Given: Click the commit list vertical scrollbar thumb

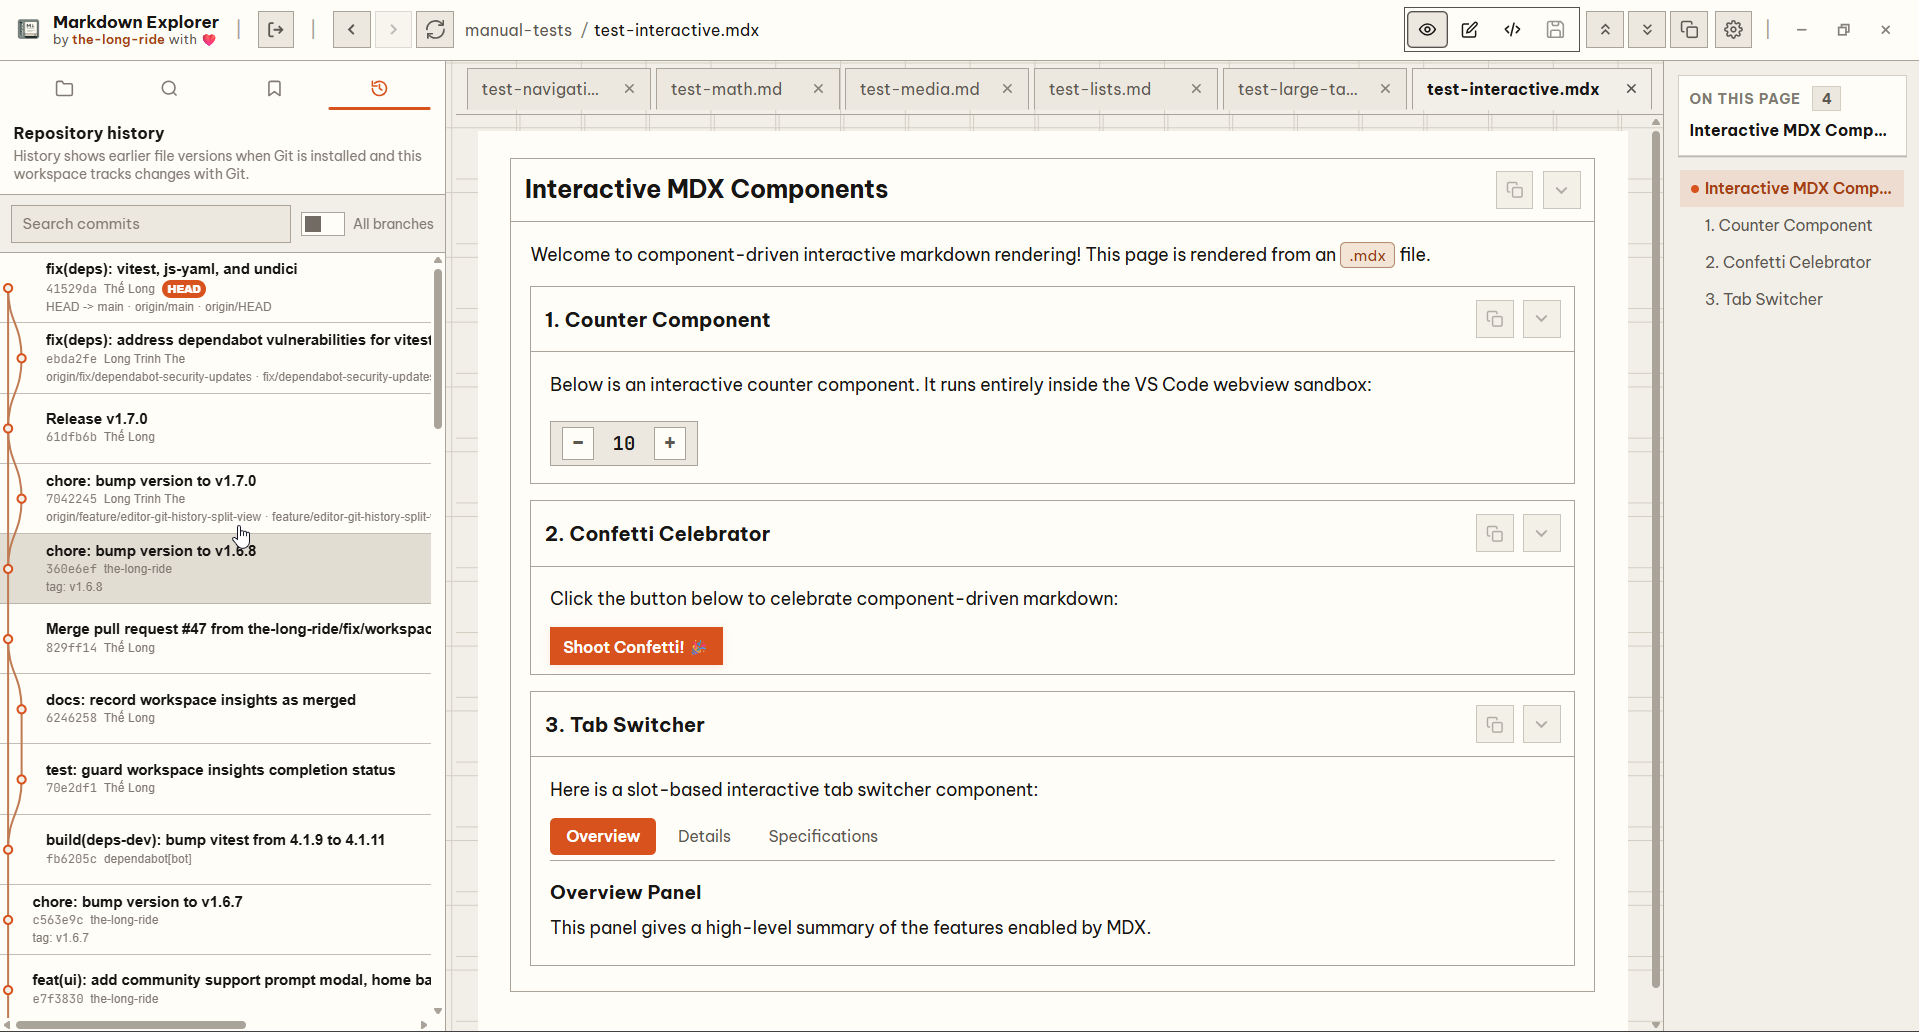Looking at the screenshot, I should tap(438, 347).
